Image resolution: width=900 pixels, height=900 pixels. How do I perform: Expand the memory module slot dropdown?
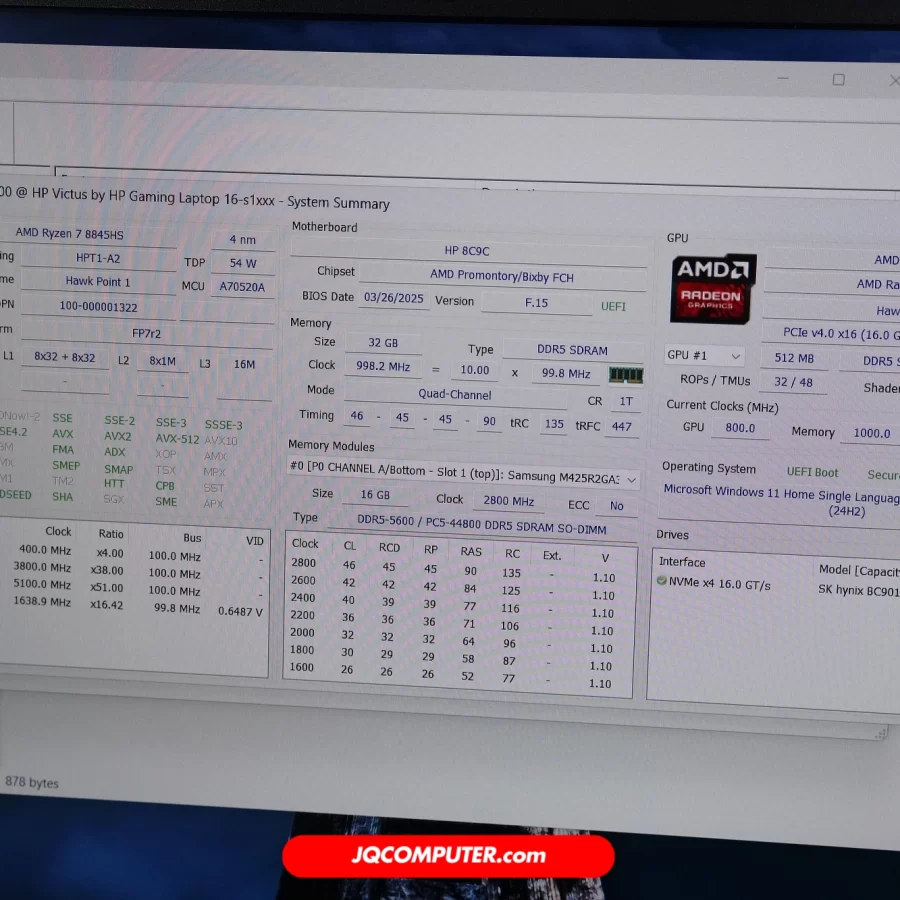tap(632, 481)
